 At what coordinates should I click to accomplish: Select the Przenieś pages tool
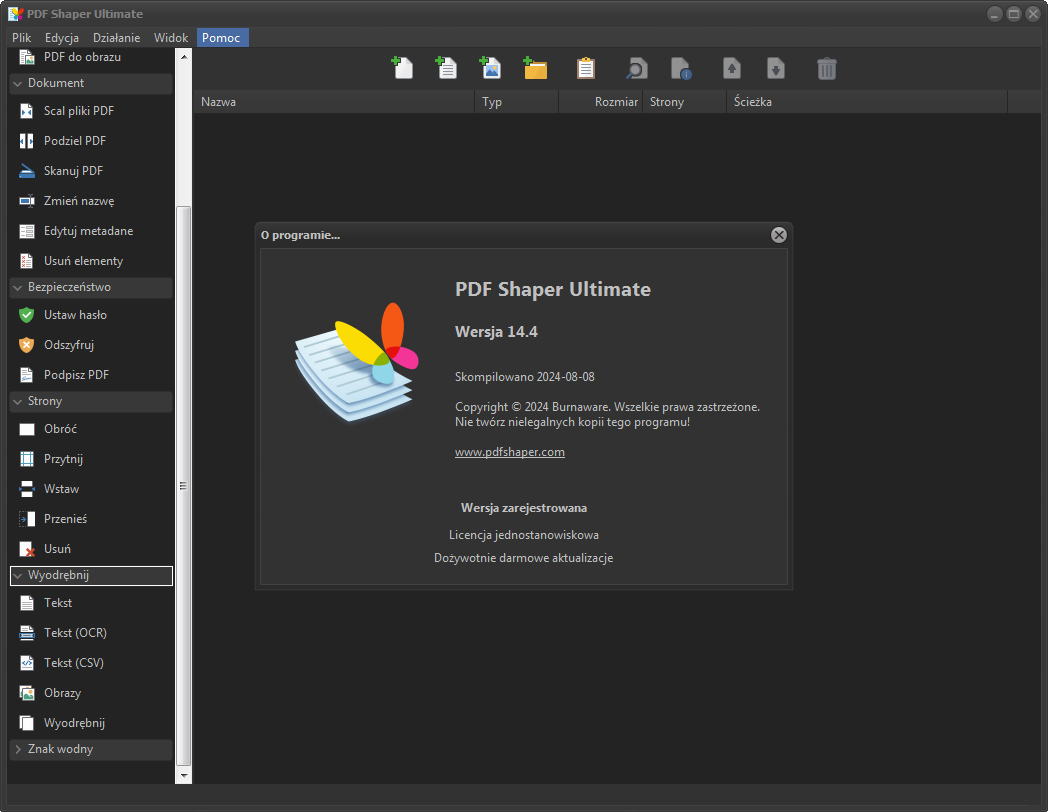(x=92, y=519)
